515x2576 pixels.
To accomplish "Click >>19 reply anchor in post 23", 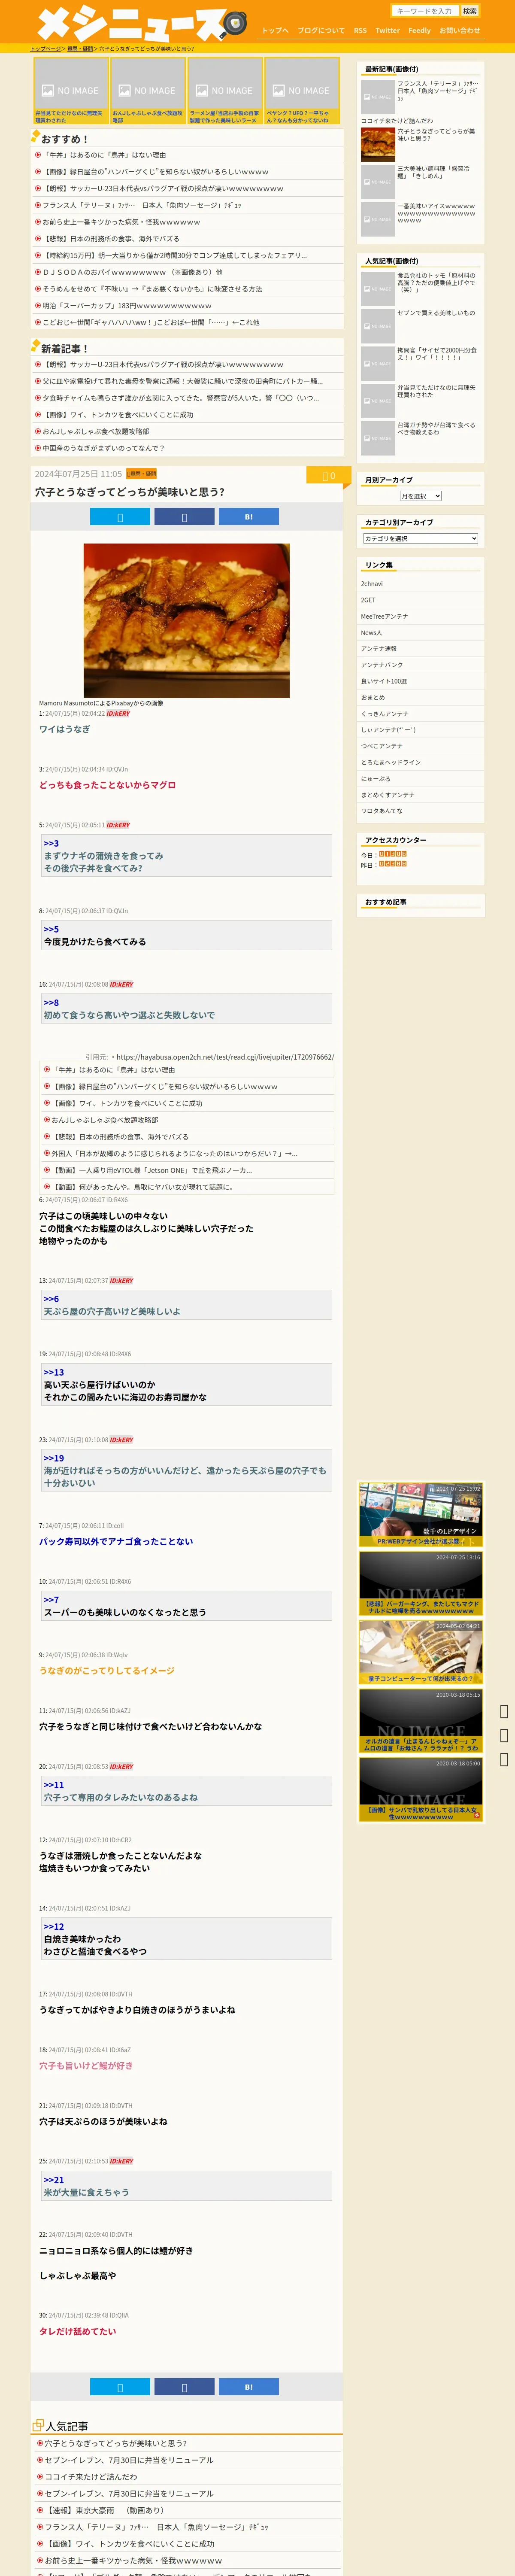I will tap(54, 1458).
